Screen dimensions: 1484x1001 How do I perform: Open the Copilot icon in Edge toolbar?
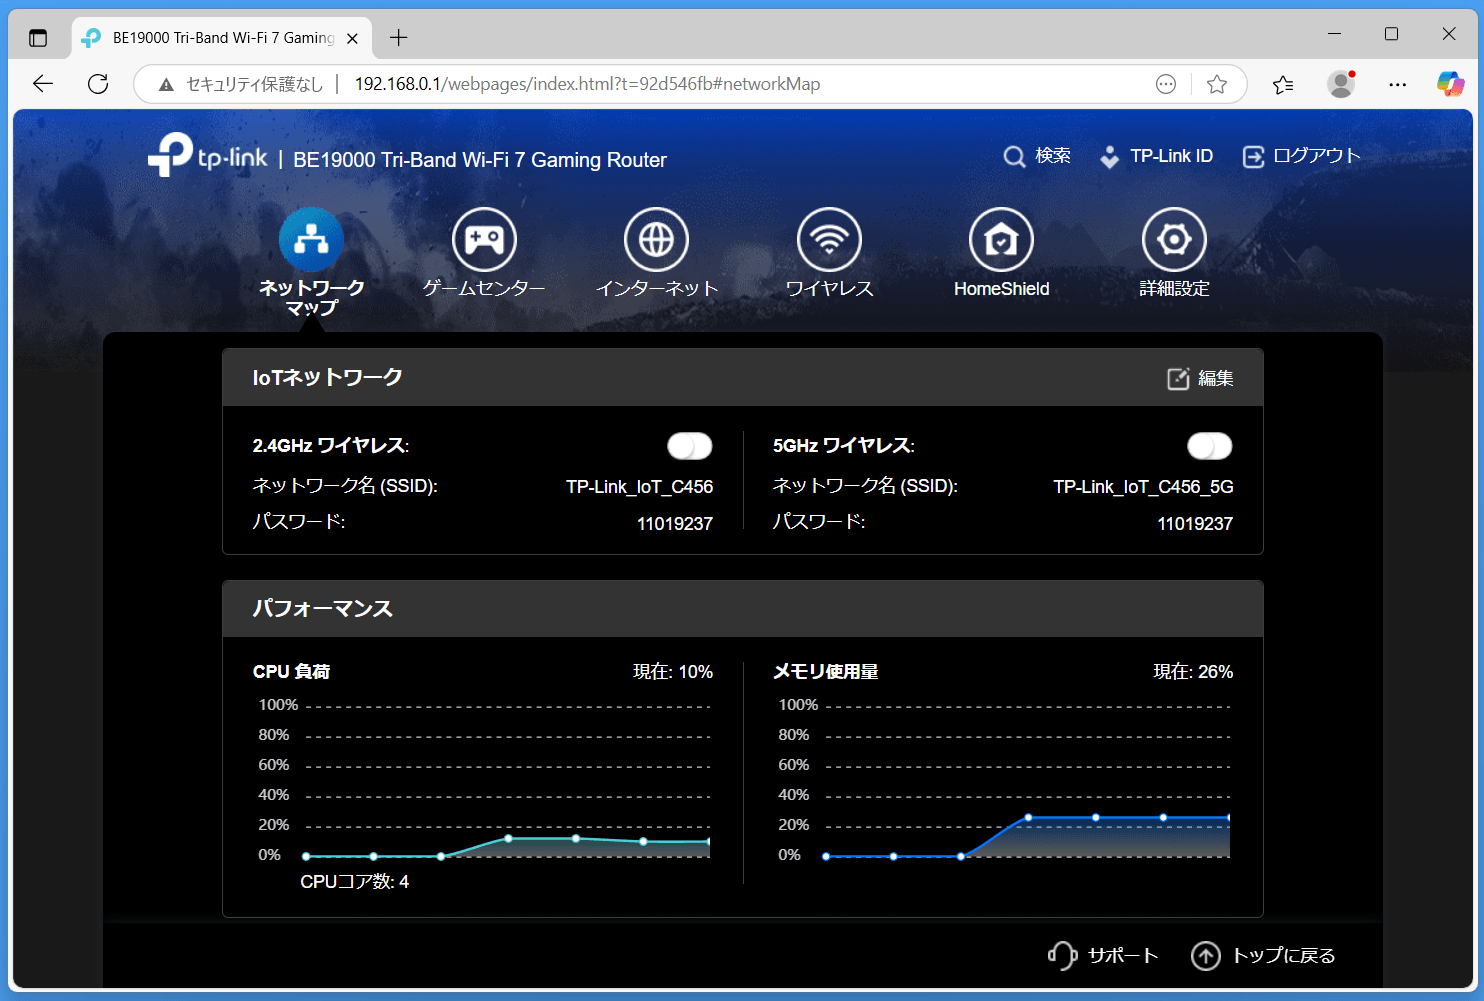coord(1450,84)
